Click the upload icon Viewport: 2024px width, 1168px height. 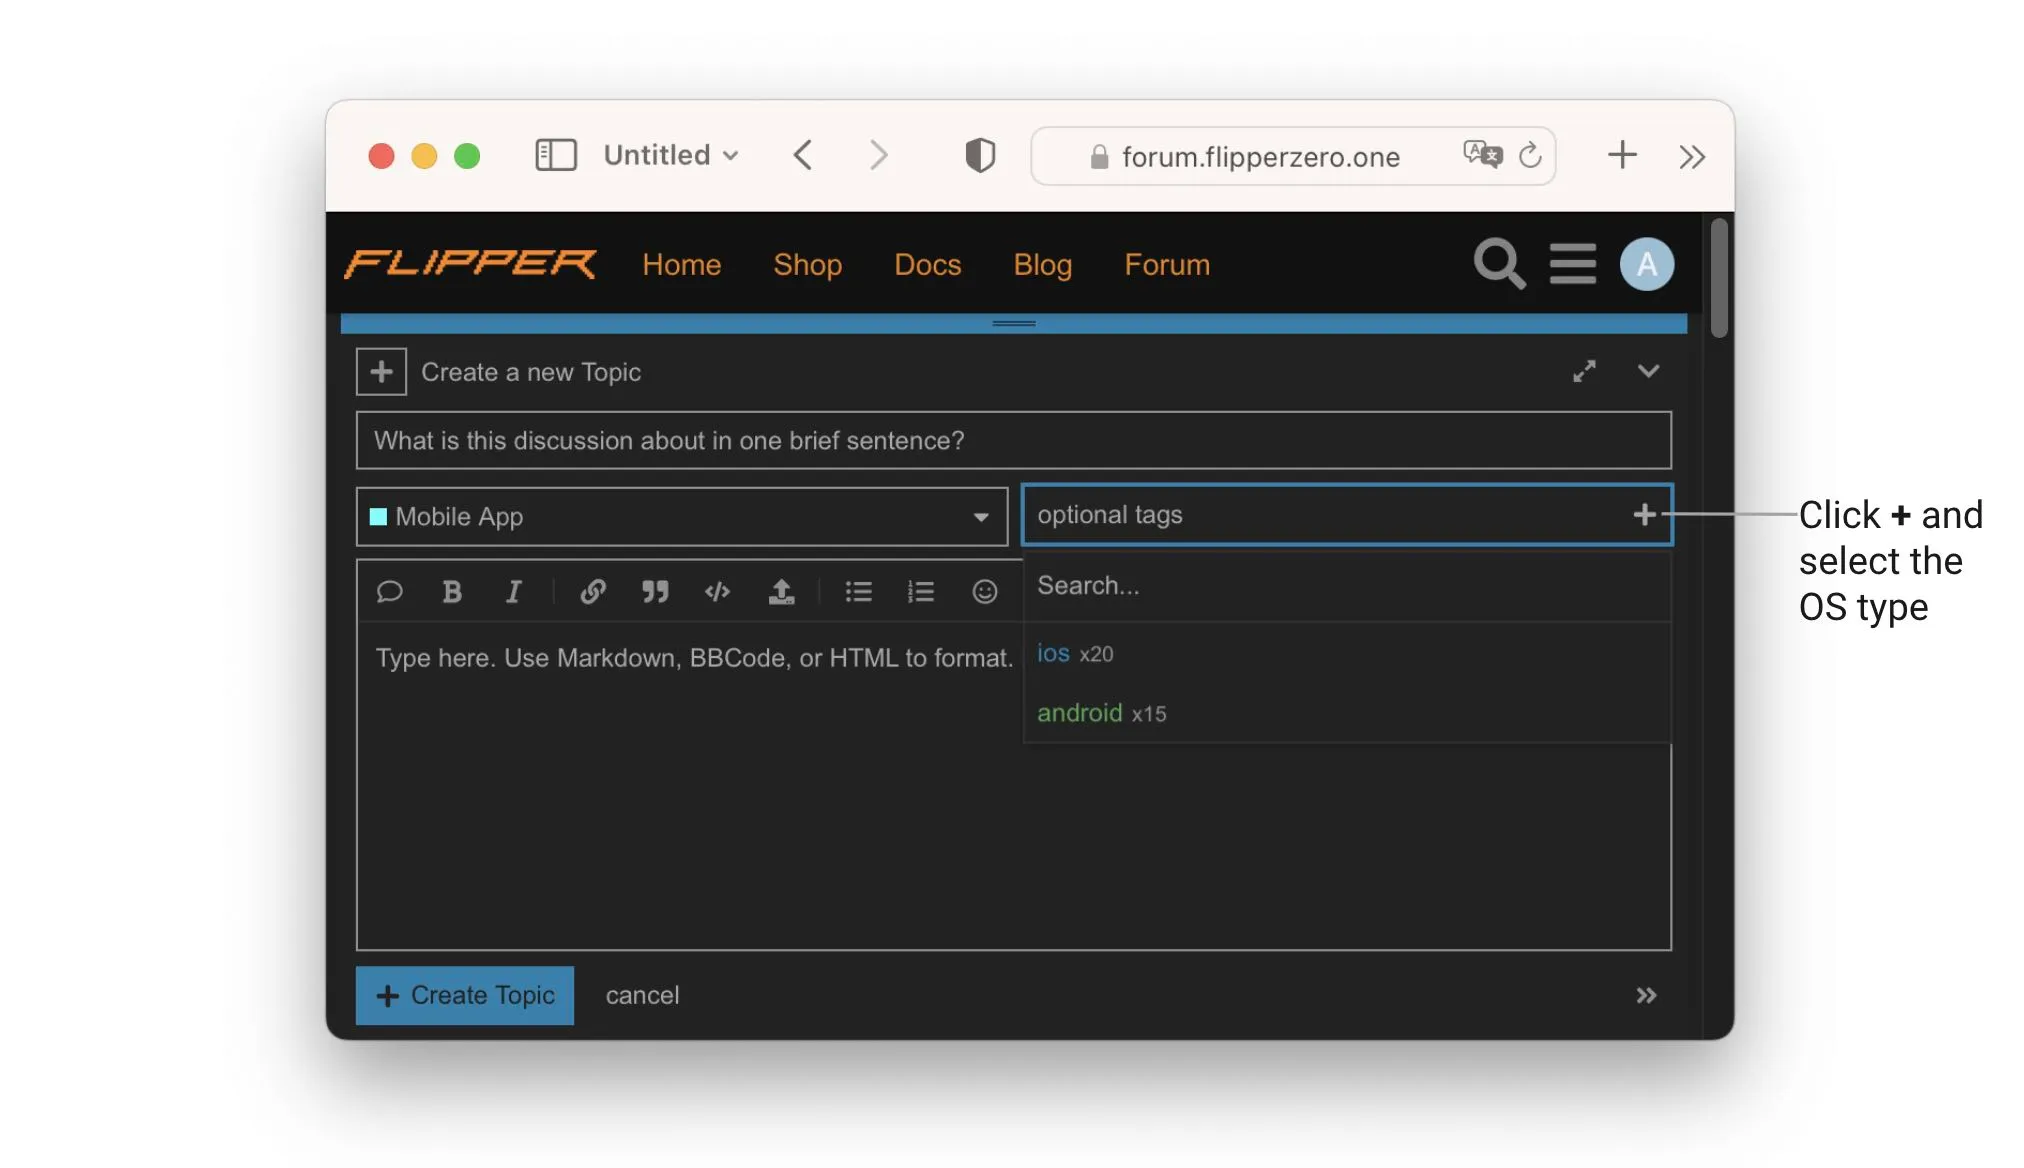pos(781,592)
